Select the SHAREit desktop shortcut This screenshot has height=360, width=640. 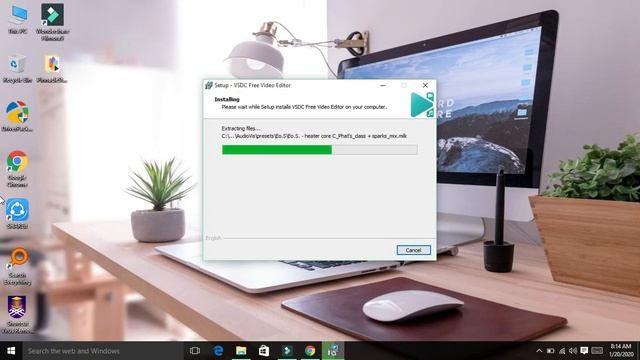click(17, 213)
